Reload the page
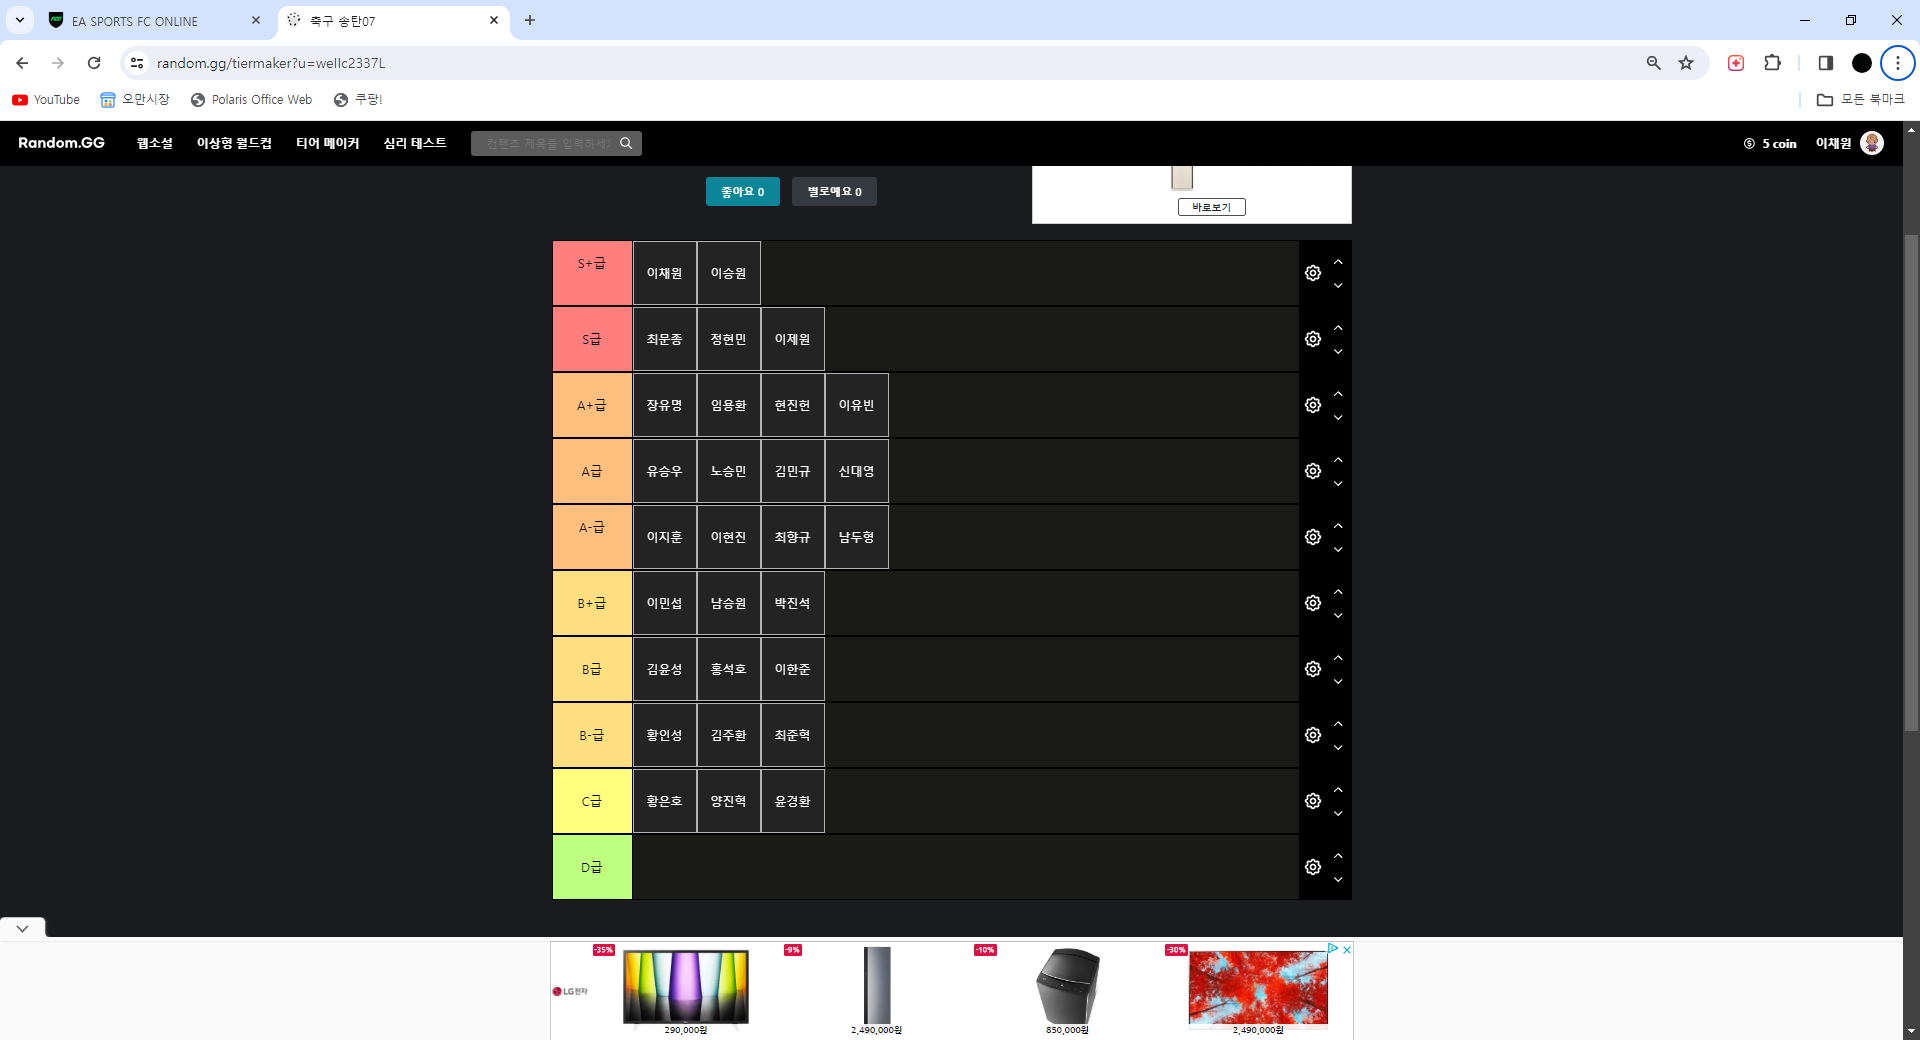This screenshot has width=1920, height=1040. 94,63
